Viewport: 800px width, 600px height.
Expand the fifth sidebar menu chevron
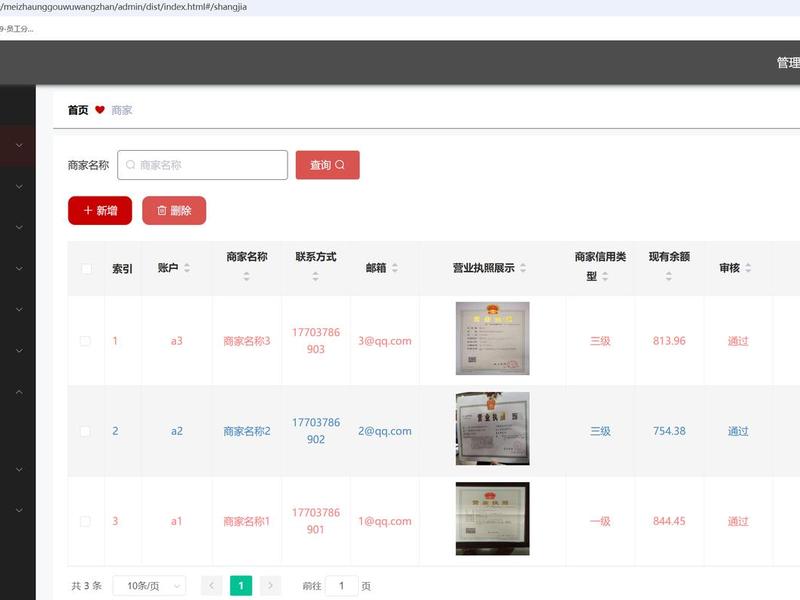19,309
